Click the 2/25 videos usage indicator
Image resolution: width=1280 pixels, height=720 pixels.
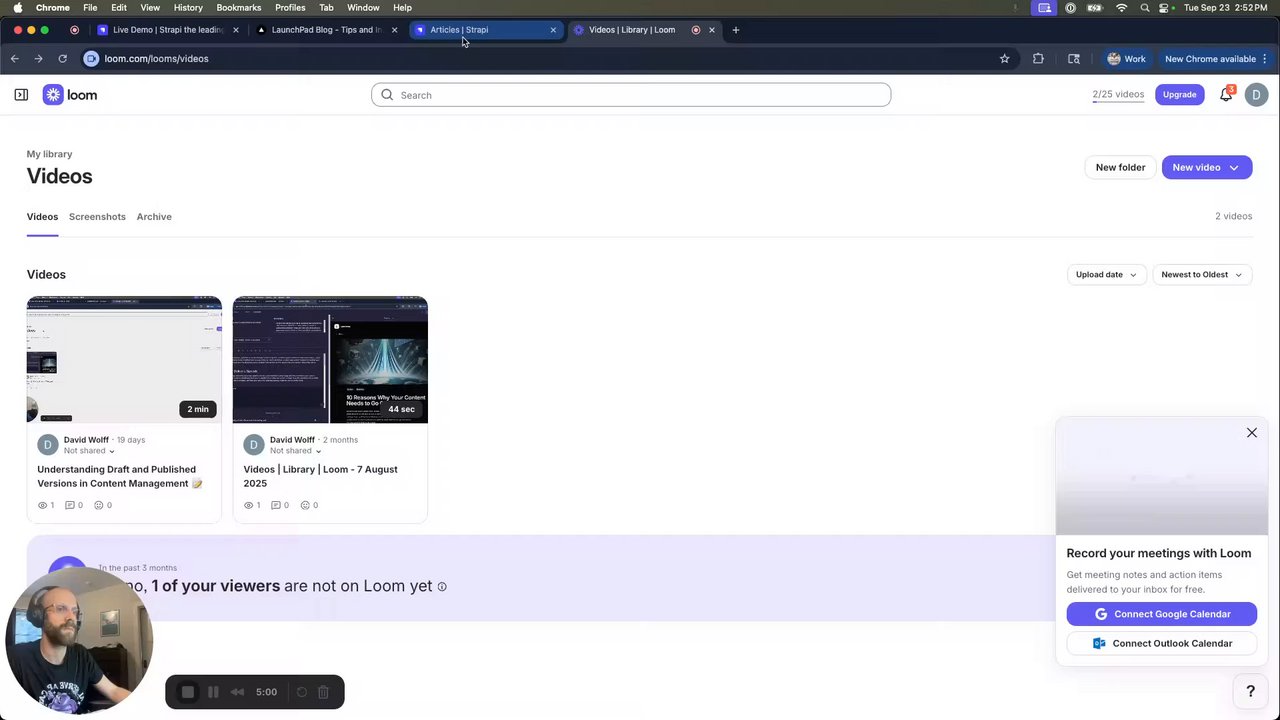pyautogui.click(x=1118, y=95)
